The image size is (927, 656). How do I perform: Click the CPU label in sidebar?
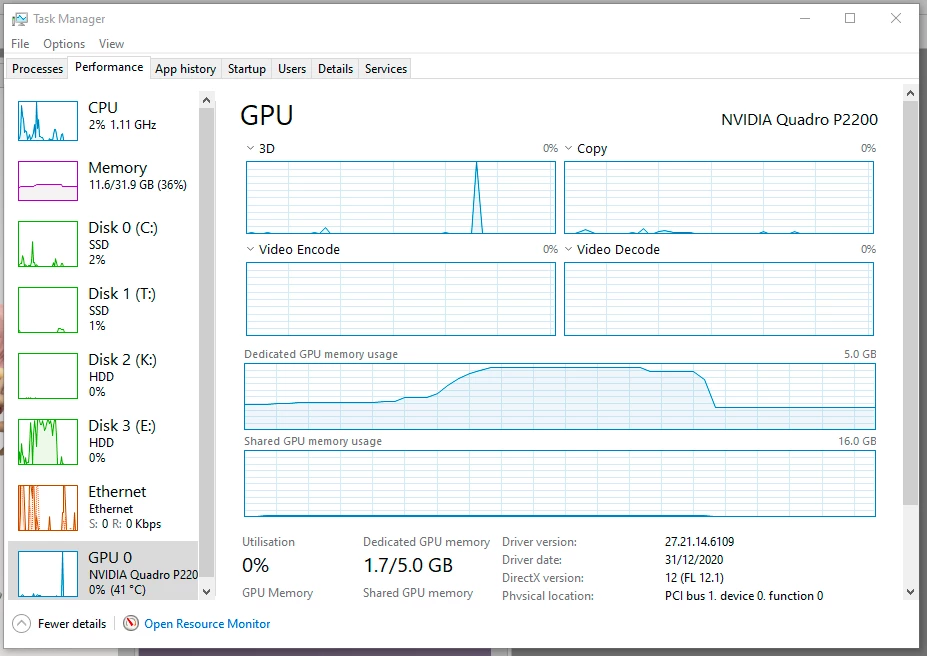click(x=103, y=108)
